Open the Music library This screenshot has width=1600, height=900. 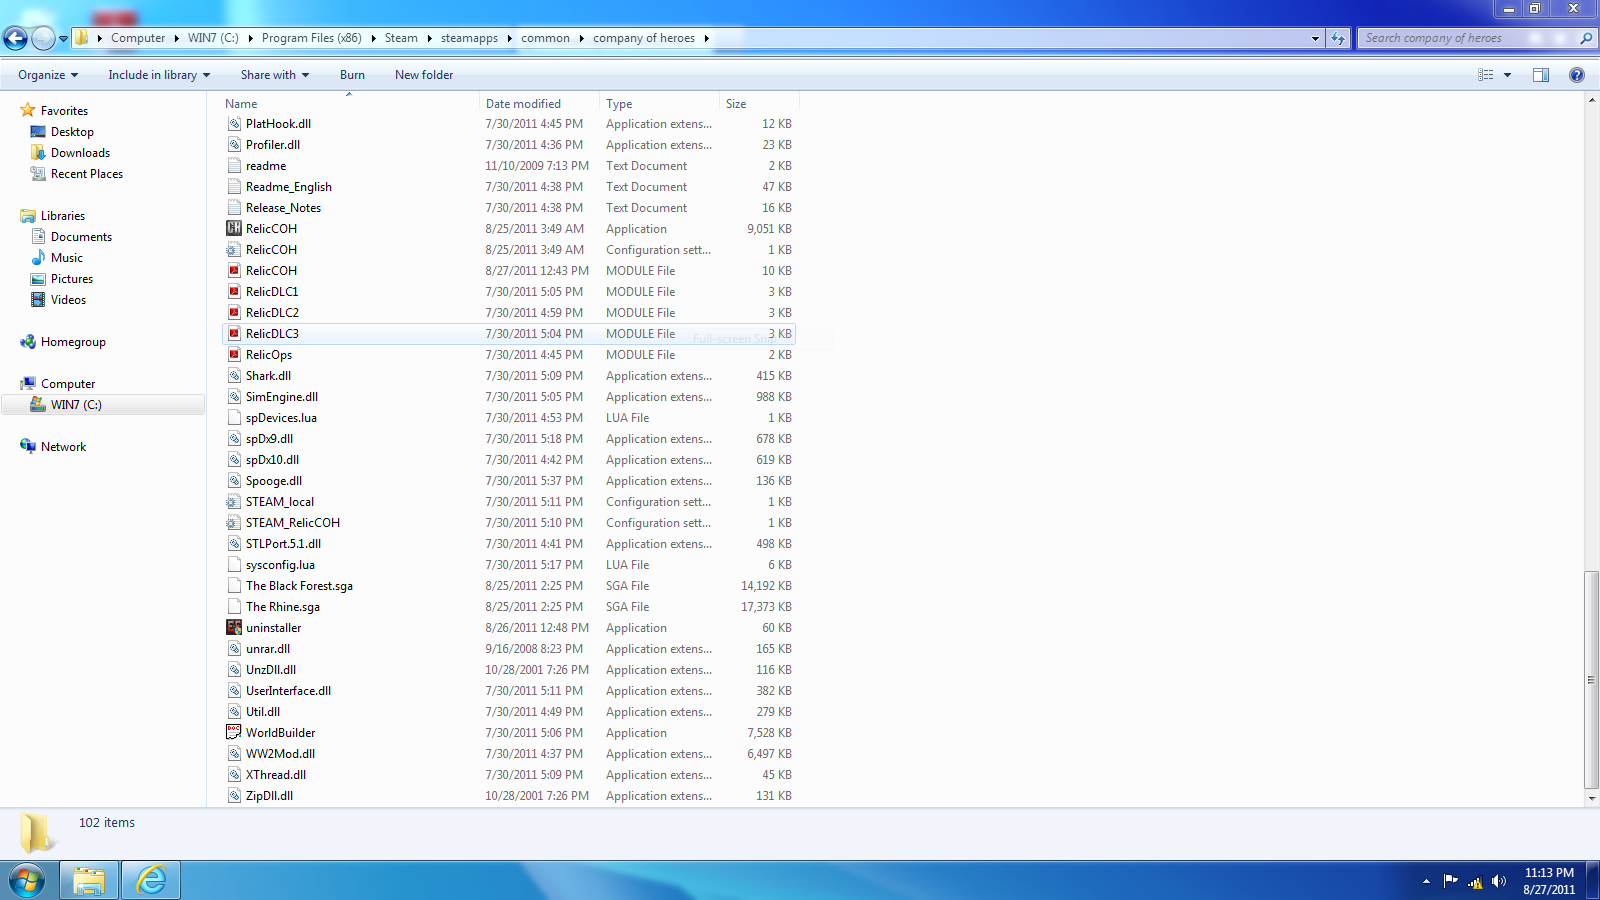(x=67, y=258)
